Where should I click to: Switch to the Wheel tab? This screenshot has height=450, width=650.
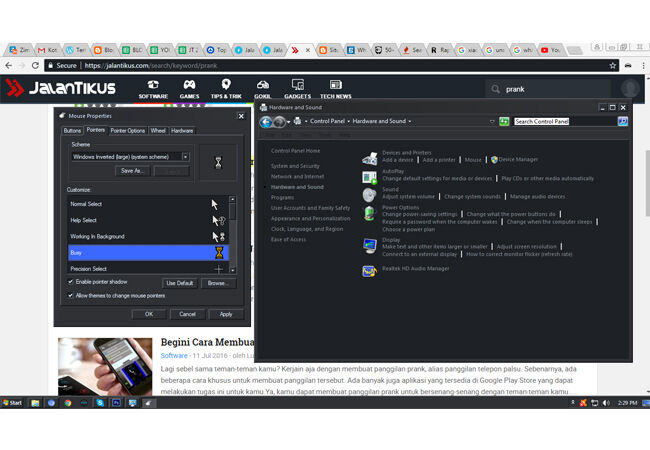tap(158, 131)
